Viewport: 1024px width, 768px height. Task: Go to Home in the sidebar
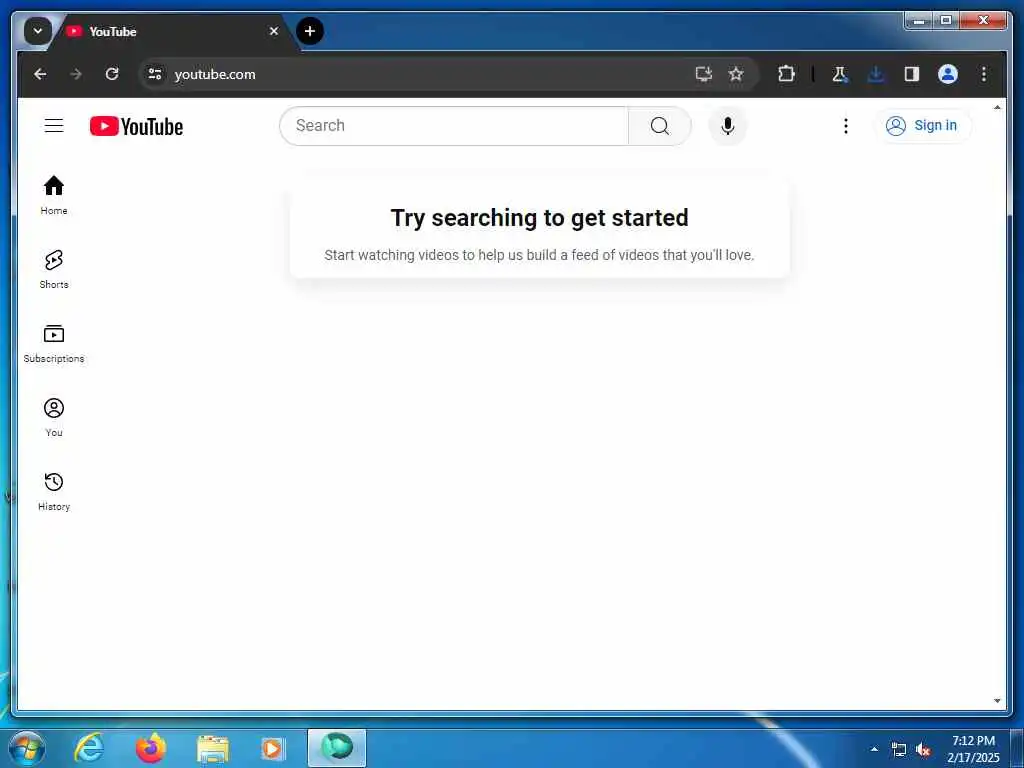click(54, 195)
